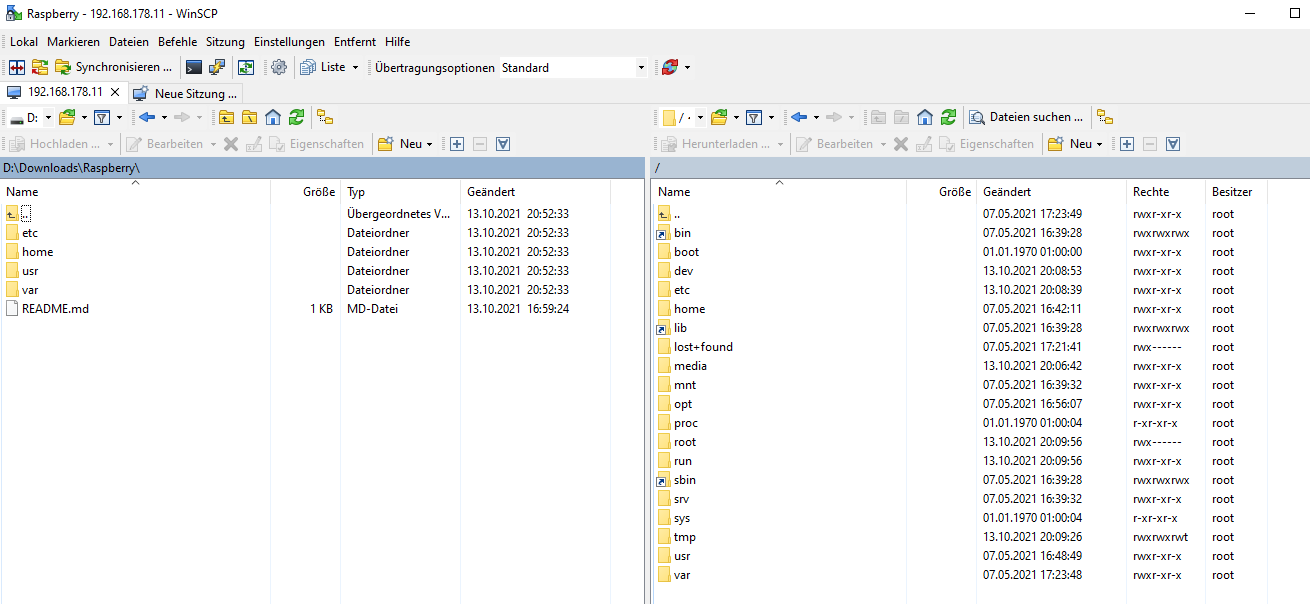The width and height of the screenshot is (1310, 604).
Task: Open the Liste queue dropdown
Action: (330, 67)
